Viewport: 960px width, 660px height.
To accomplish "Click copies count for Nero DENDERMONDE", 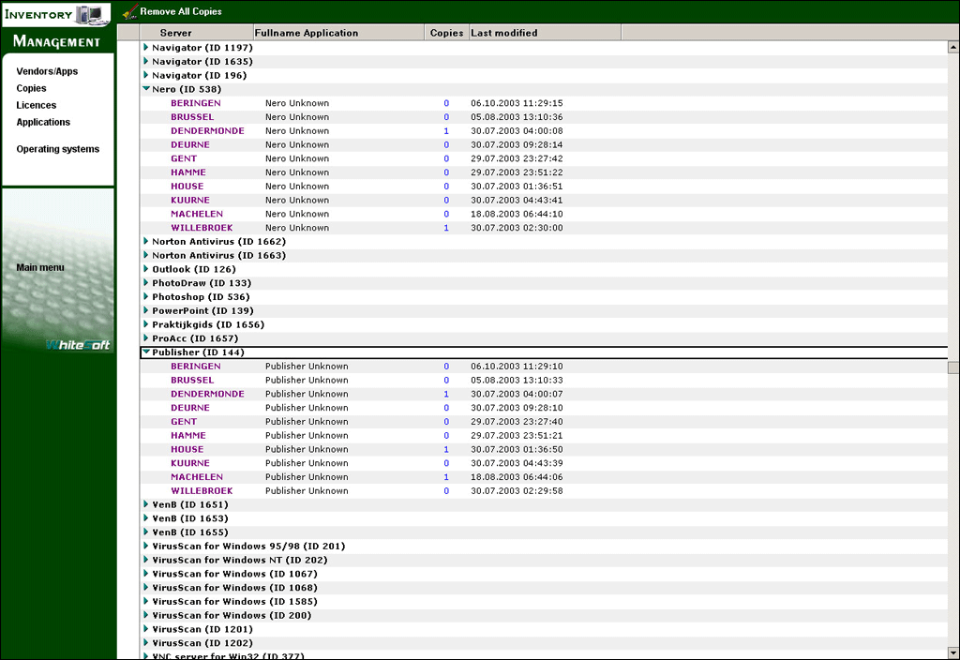I will [446, 131].
